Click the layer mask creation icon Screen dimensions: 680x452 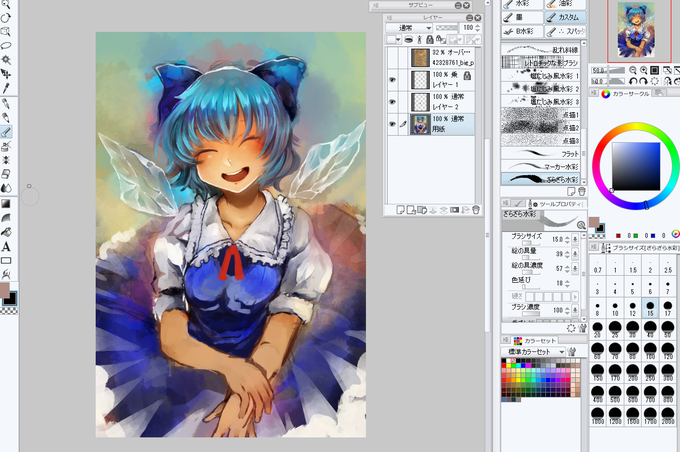pos(454,210)
